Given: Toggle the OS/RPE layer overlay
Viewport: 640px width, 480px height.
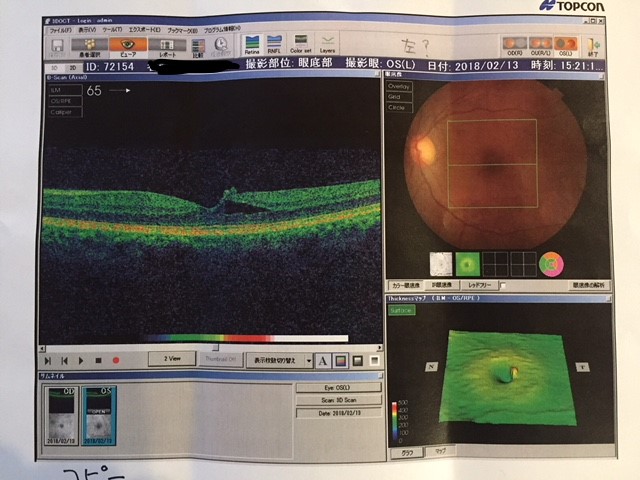Looking at the screenshot, I should (x=65, y=101).
